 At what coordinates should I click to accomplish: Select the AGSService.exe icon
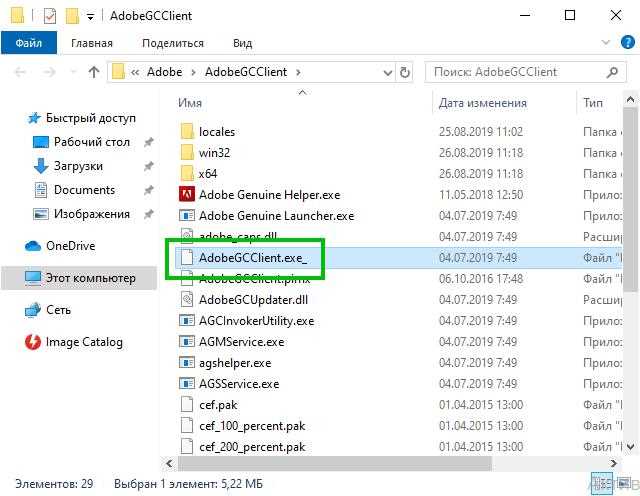[x=187, y=384]
